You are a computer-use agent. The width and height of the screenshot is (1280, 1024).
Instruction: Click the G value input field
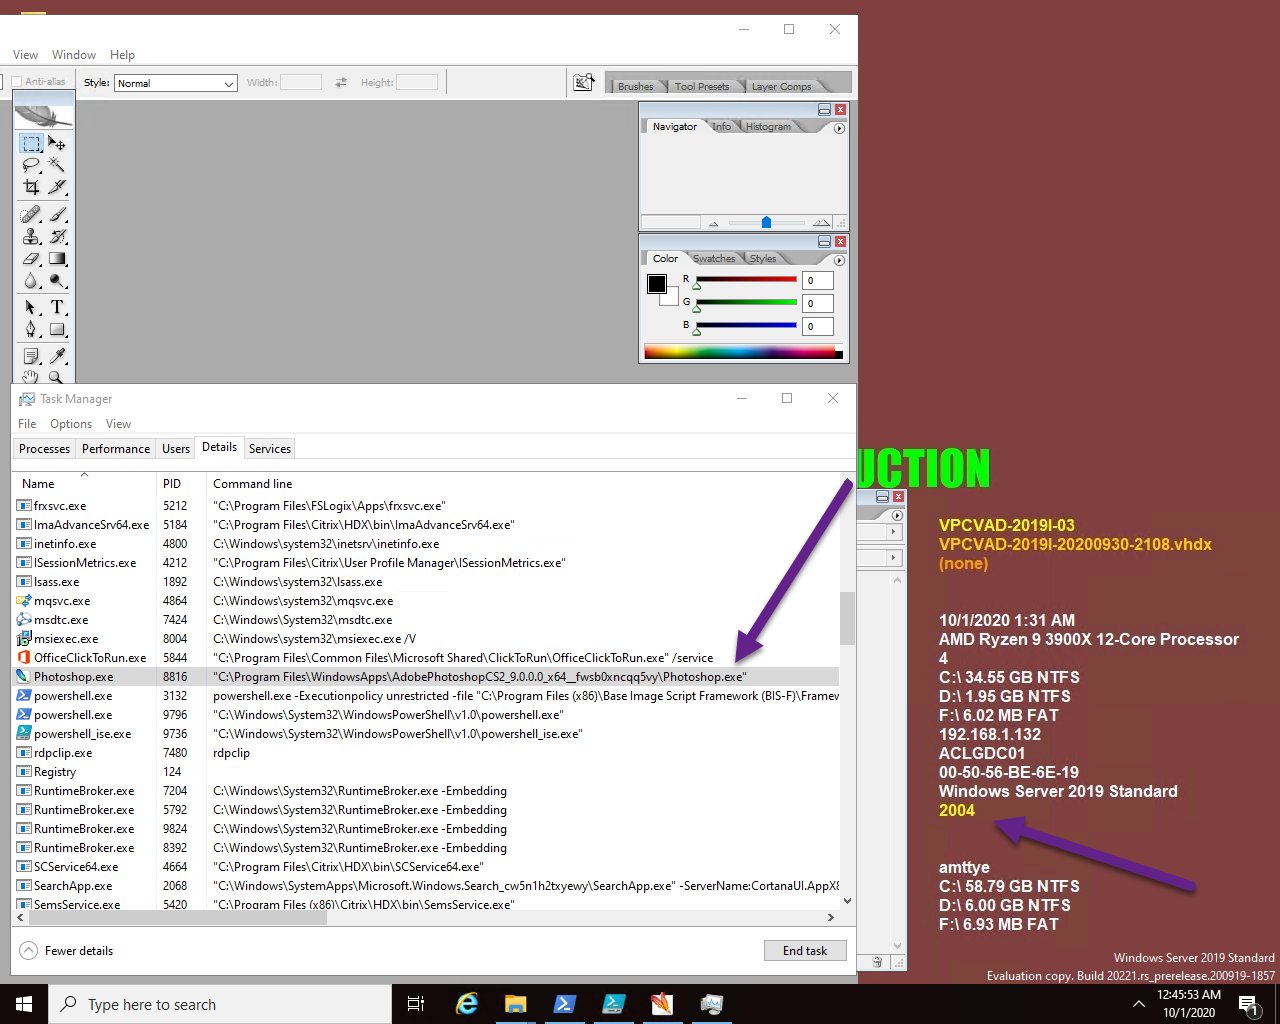click(818, 303)
